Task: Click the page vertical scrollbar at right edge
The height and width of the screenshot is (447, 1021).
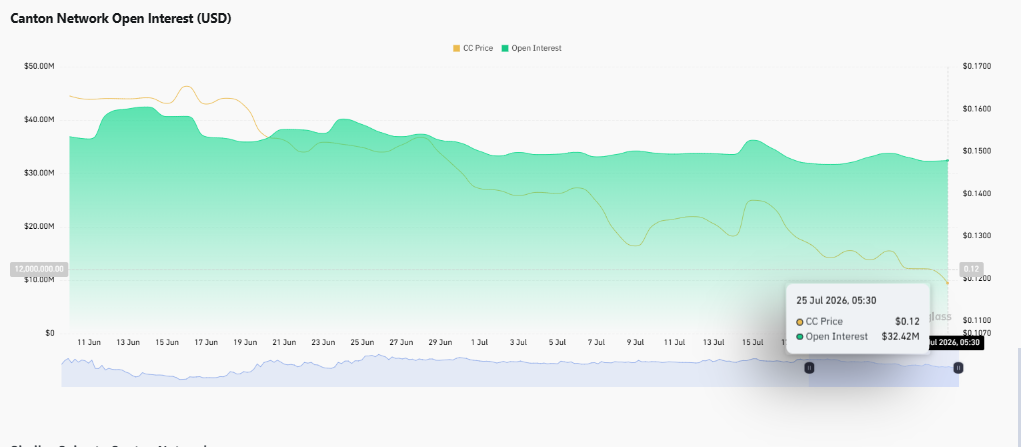Action: point(1019,397)
